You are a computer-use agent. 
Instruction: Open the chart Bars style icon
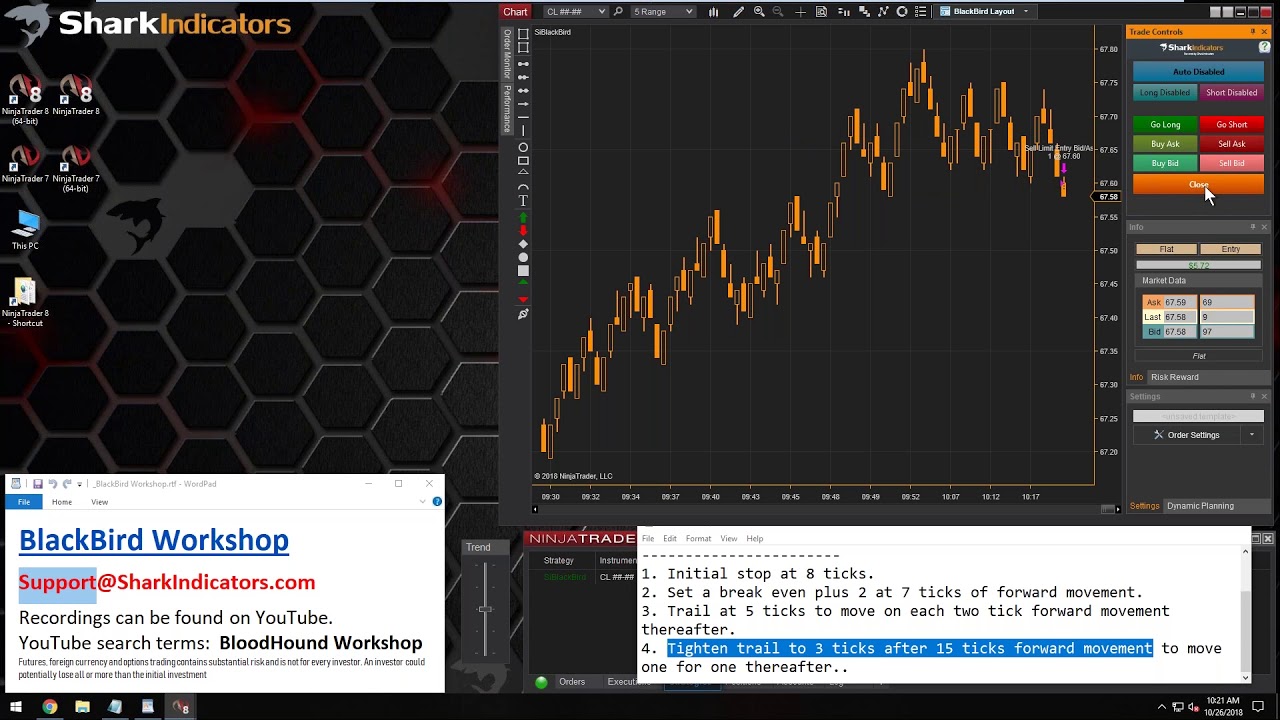pyautogui.click(x=713, y=12)
